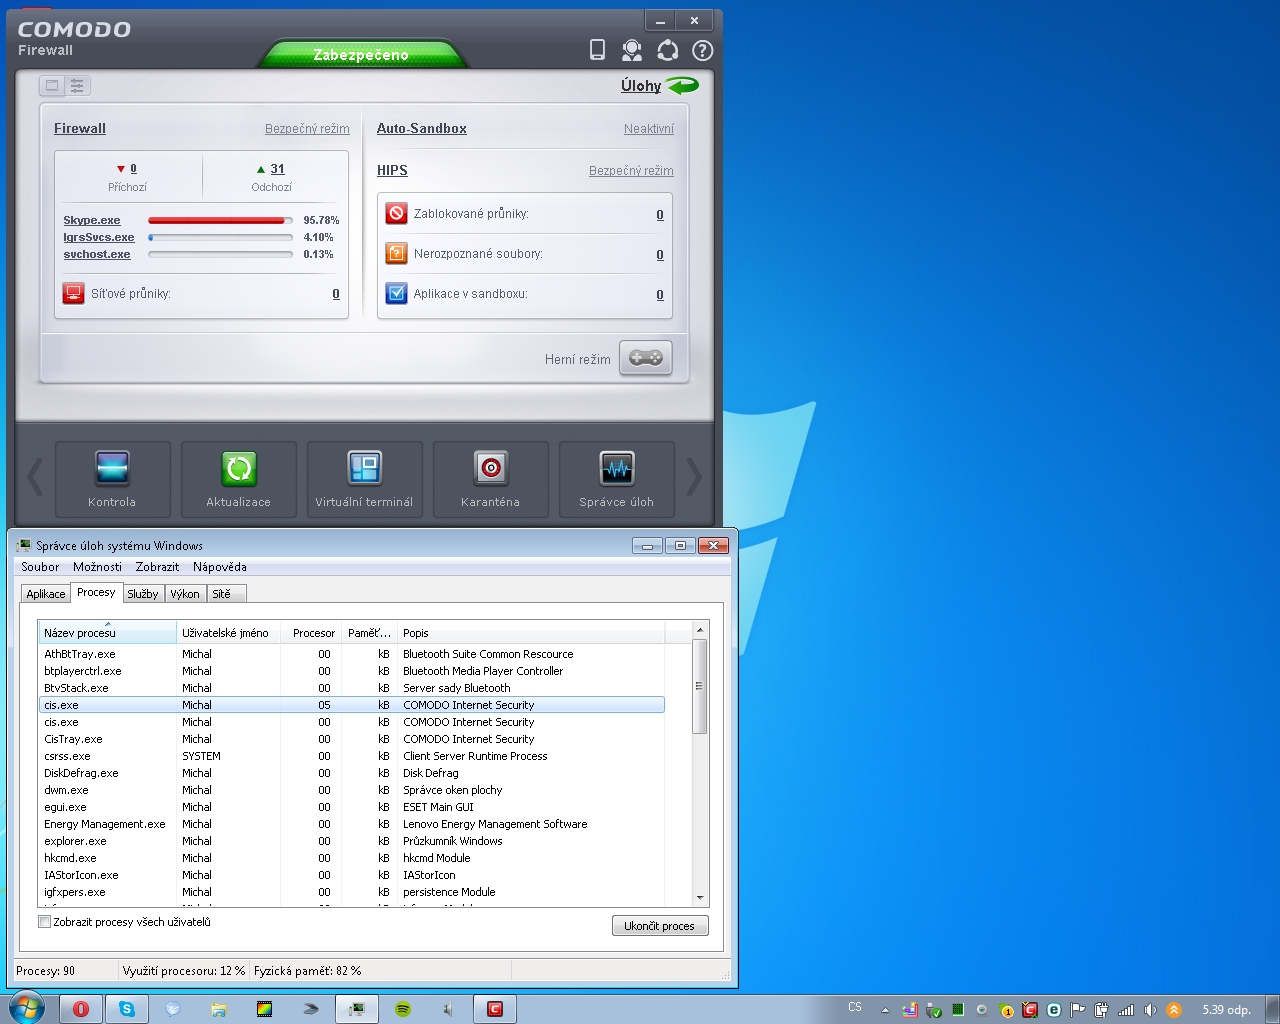
Task: Open the Úlohy tasks link
Action: 641,86
